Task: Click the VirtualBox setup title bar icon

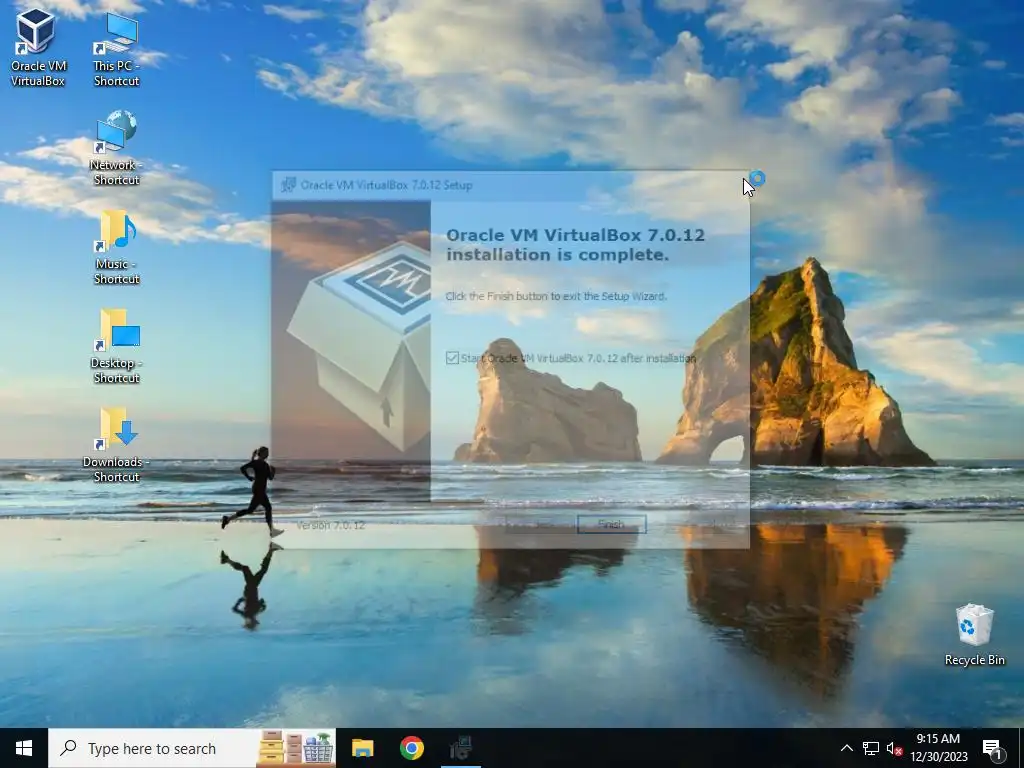Action: coord(288,185)
